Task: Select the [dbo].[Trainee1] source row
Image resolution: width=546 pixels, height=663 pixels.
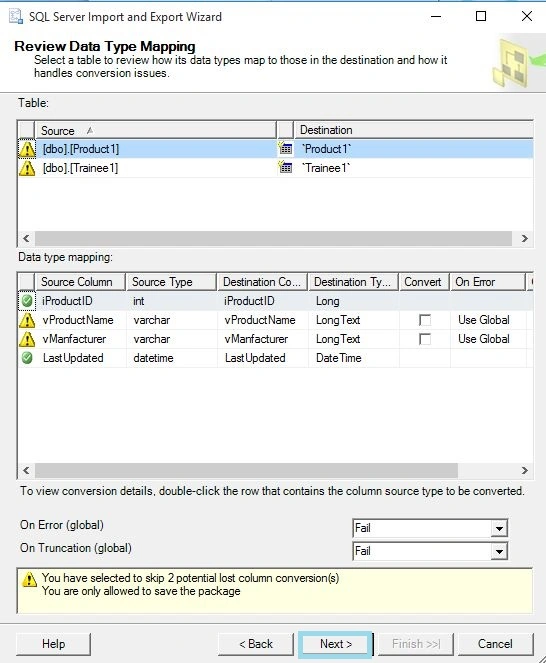Action: pyautogui.click(x=156, y=168)
